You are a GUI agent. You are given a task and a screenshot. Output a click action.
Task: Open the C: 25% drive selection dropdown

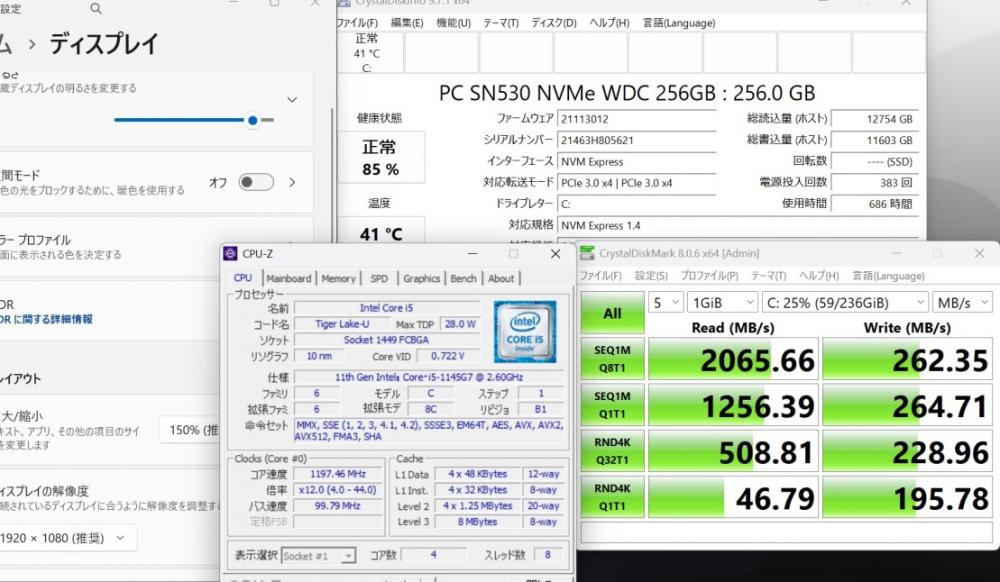coord(845,302)
